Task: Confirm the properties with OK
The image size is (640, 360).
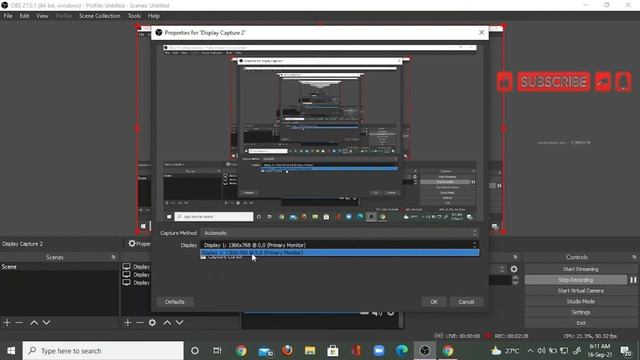Action: coord(434,302)
